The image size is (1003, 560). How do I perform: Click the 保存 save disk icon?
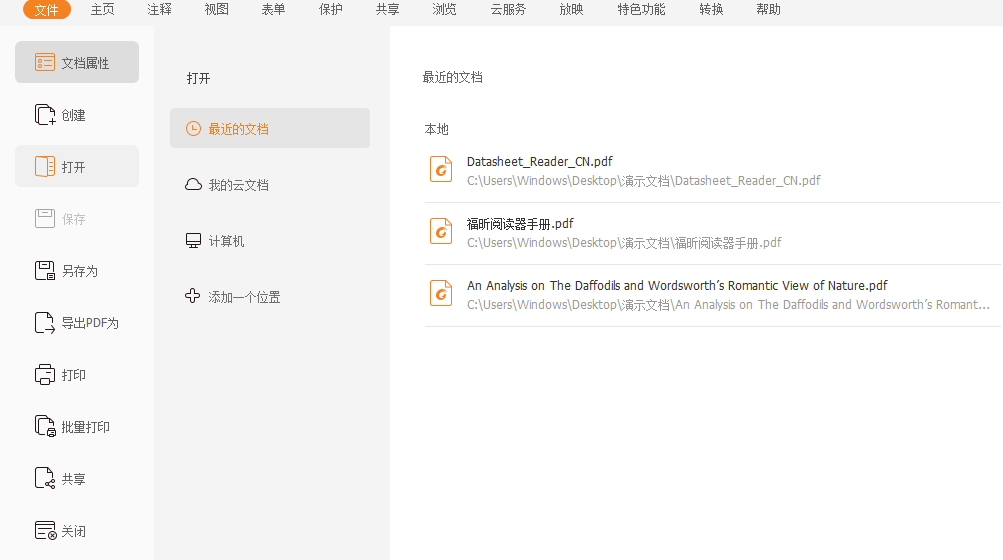pos(44,218)
